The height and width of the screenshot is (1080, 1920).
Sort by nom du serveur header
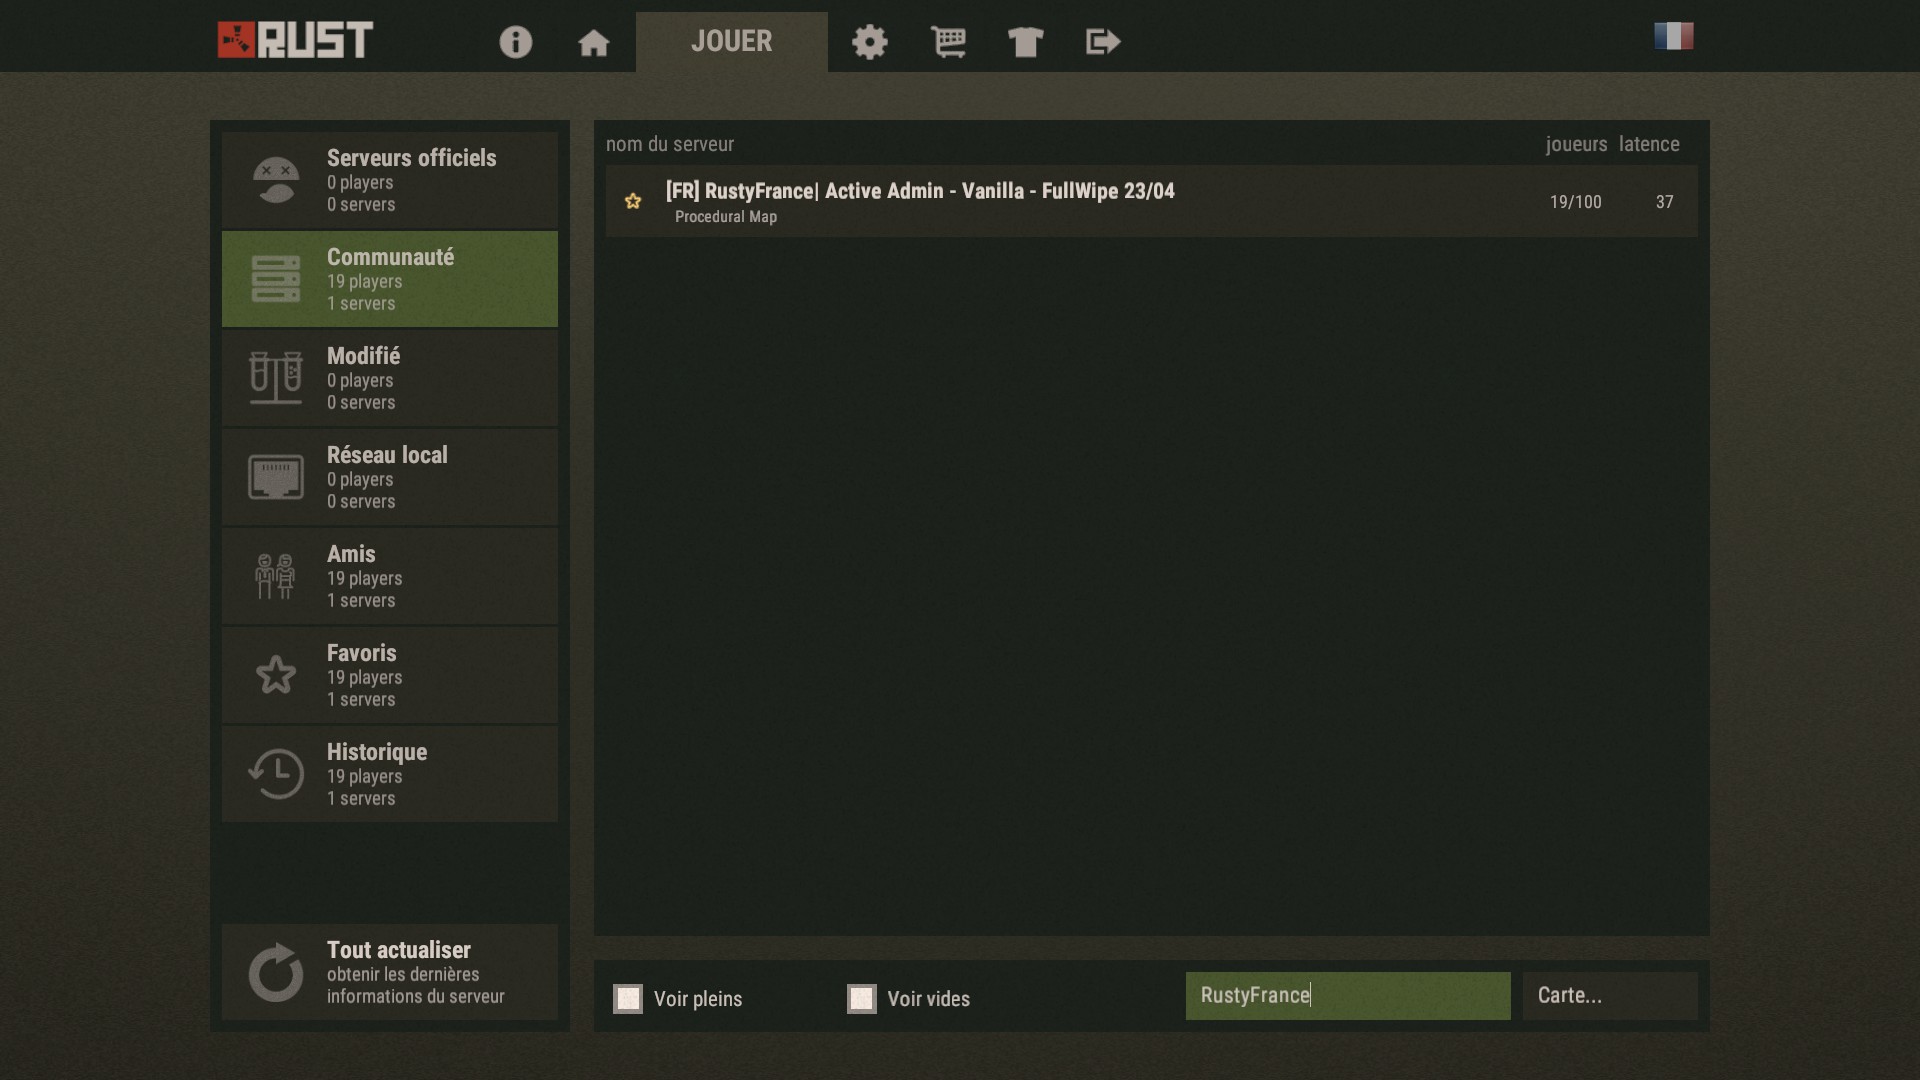[x=670, y=144]
